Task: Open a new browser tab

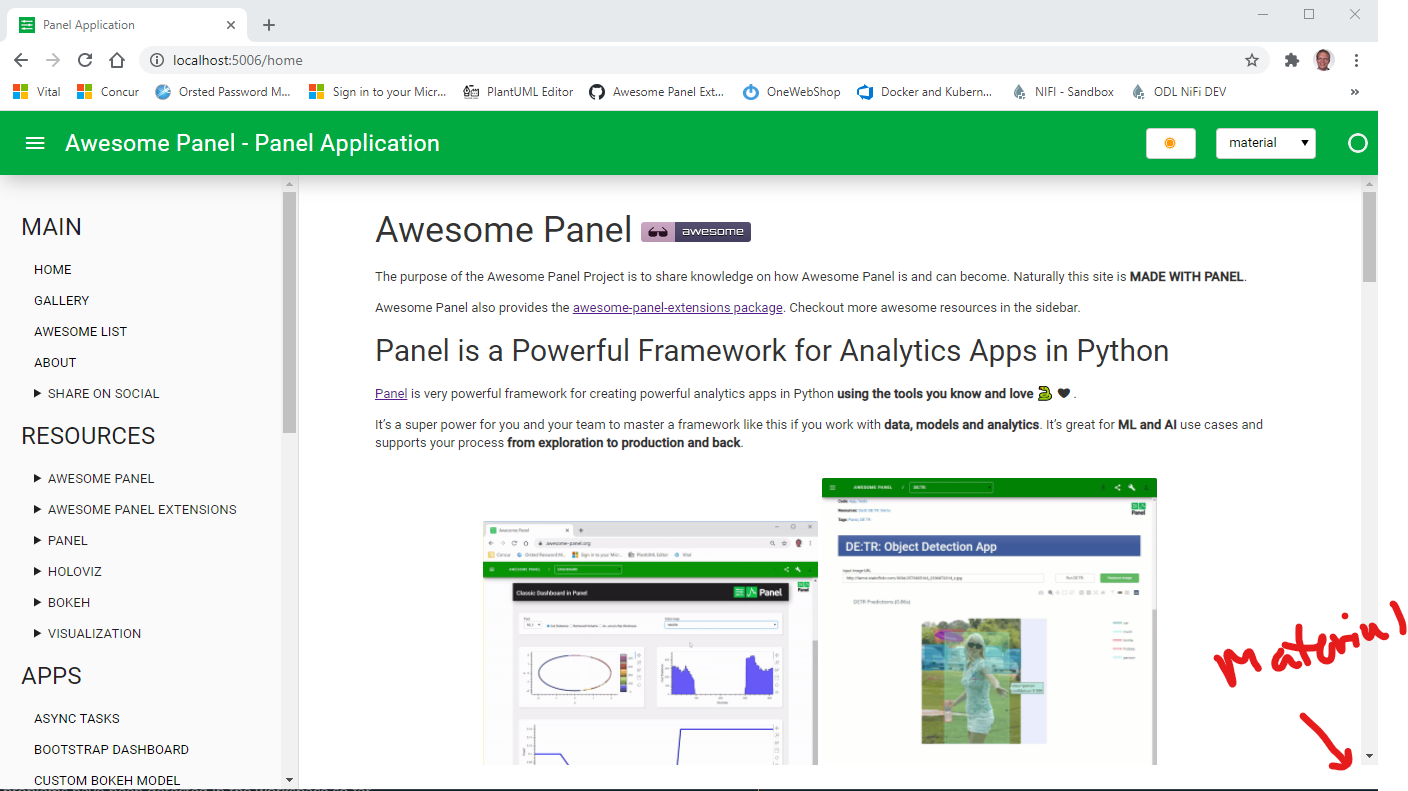Action: tap(268, 25)
